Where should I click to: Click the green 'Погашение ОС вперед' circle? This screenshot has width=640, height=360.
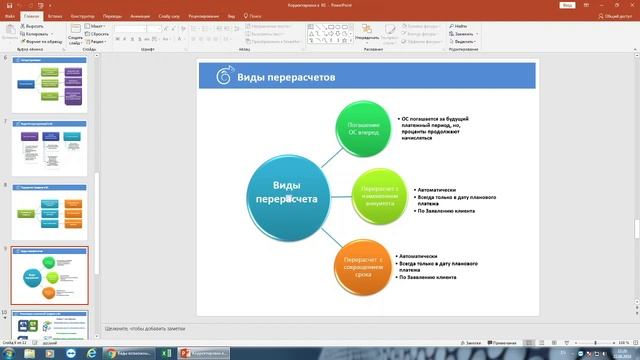pyautogui.click(x=363, y=129)
